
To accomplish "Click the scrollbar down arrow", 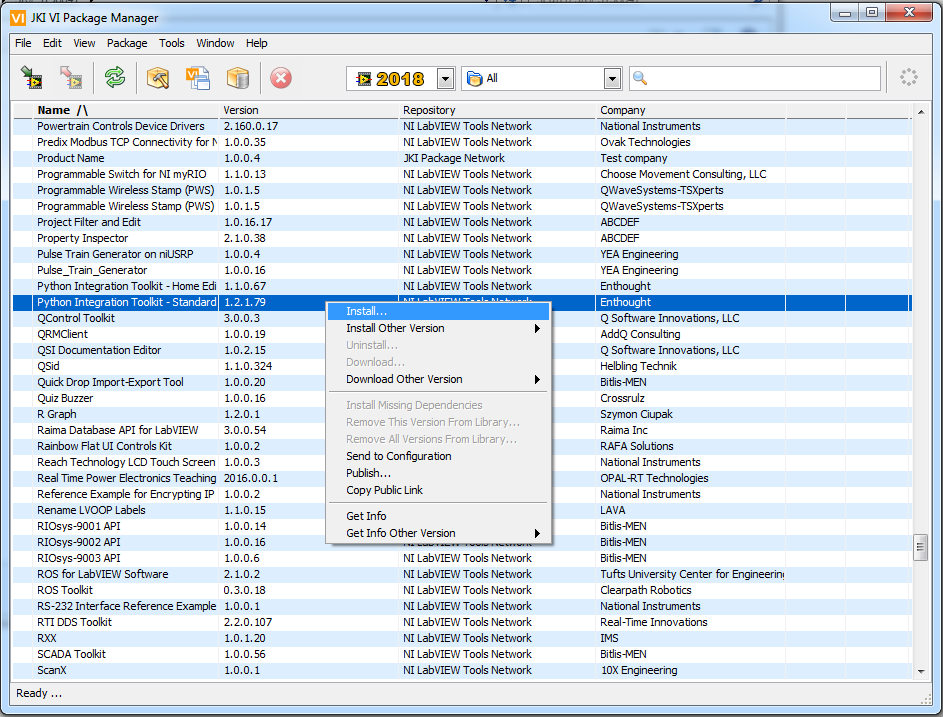I will point(921,671).
